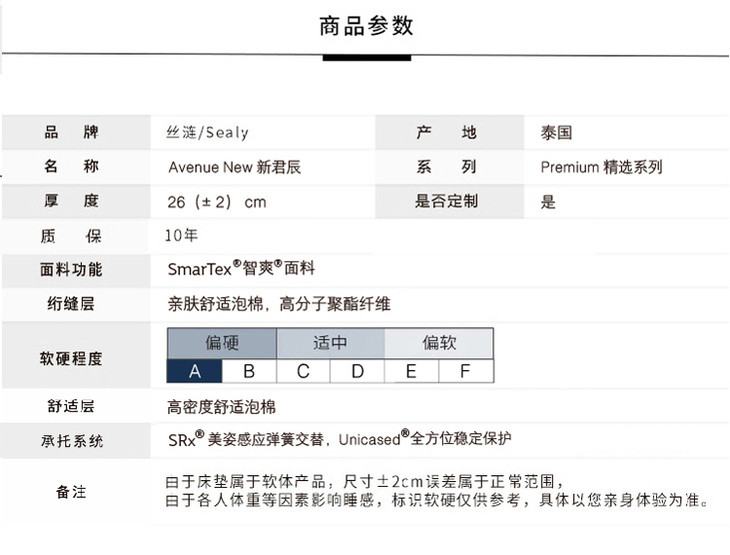Select highlighted firmness level A
The height and width of the screenshot is (555, 730).
(195, 371)
